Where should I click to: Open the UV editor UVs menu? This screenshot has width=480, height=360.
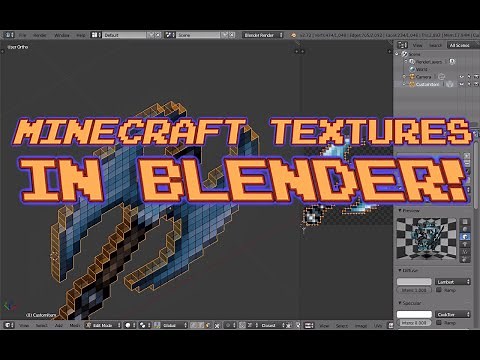tap(378, 325)
